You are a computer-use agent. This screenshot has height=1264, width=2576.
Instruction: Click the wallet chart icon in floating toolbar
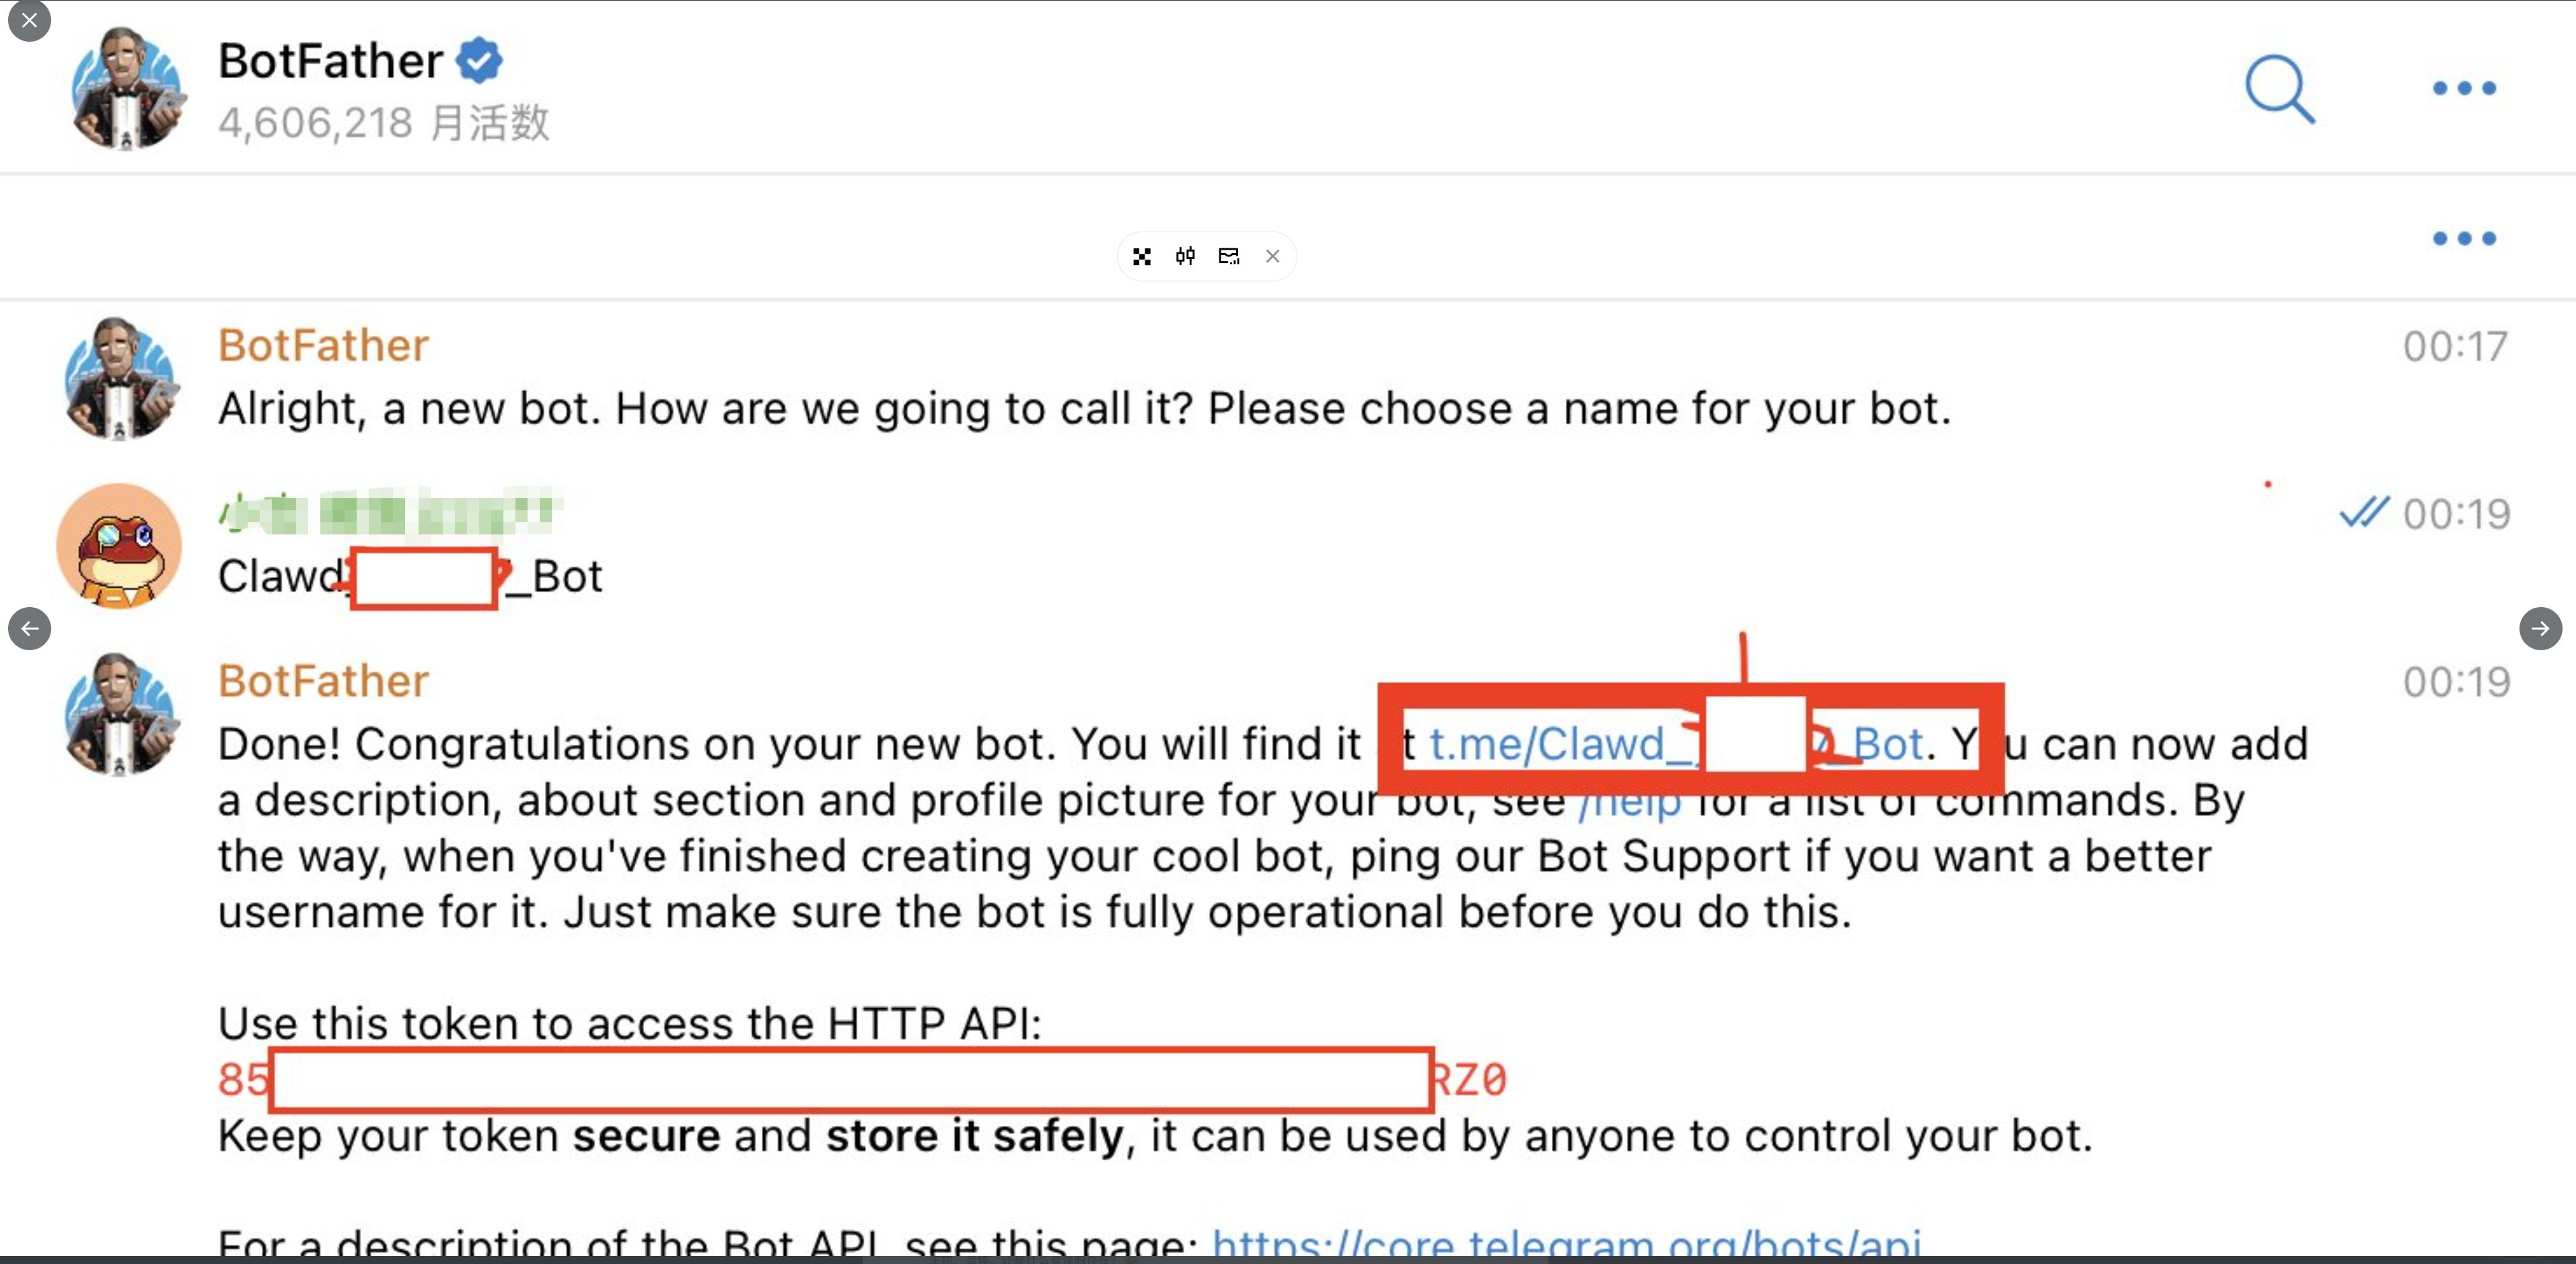pyautogui.click(x=1229, y=257)
